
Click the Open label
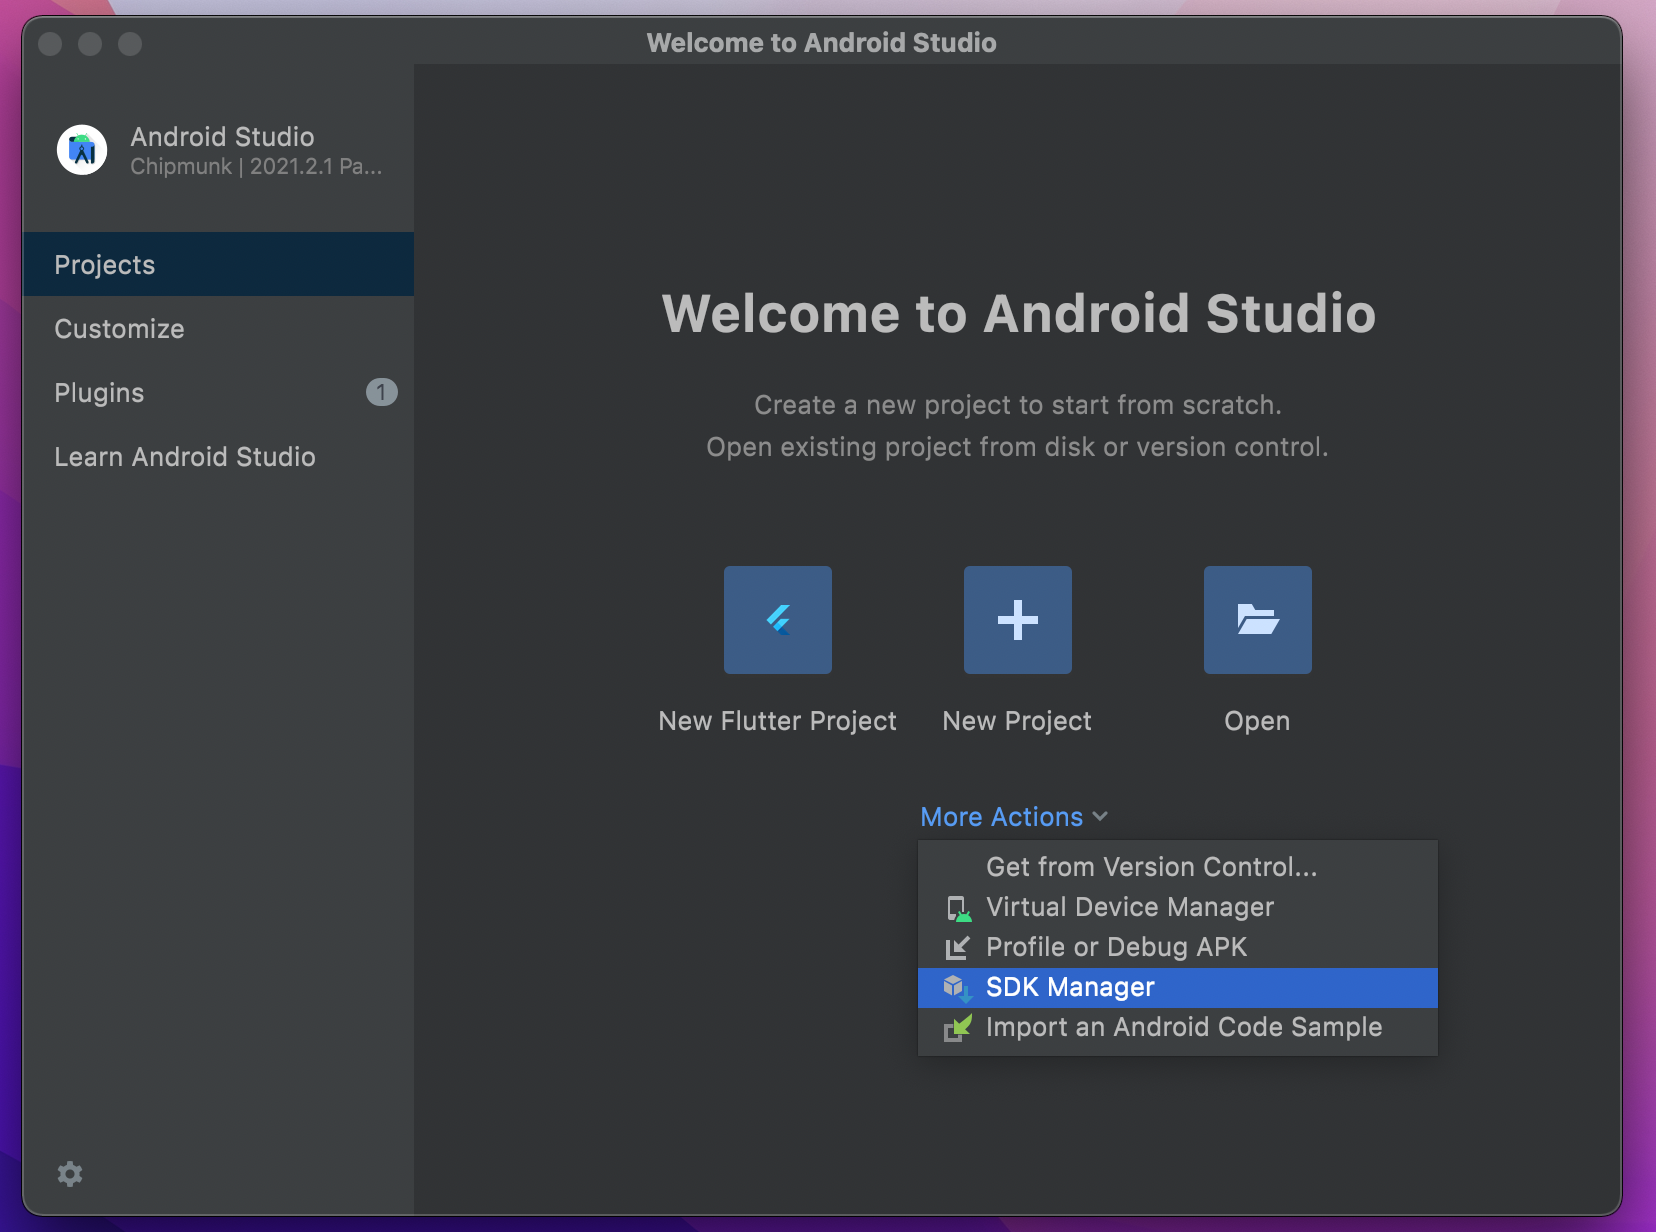pos(1257,721)
